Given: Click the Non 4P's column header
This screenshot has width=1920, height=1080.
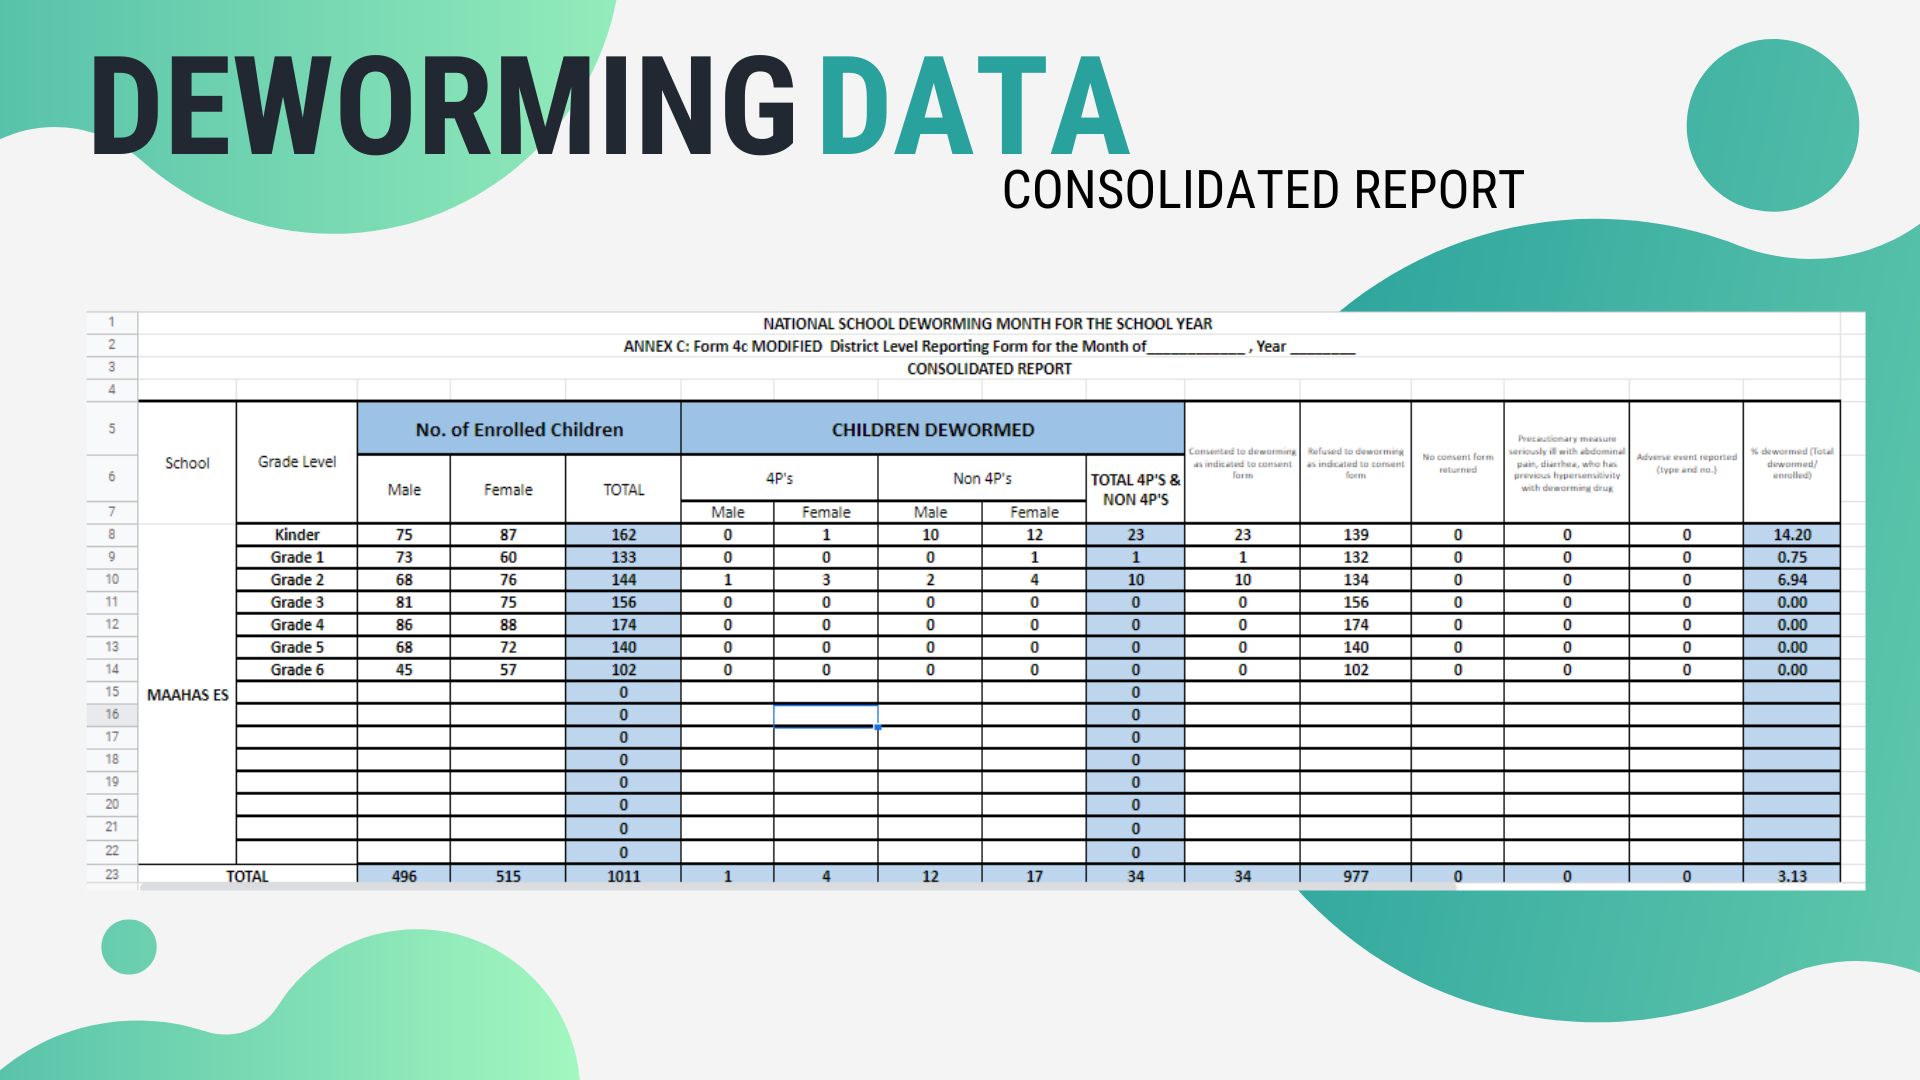Looking at the screenshot, I should click(x=982, y=479).
